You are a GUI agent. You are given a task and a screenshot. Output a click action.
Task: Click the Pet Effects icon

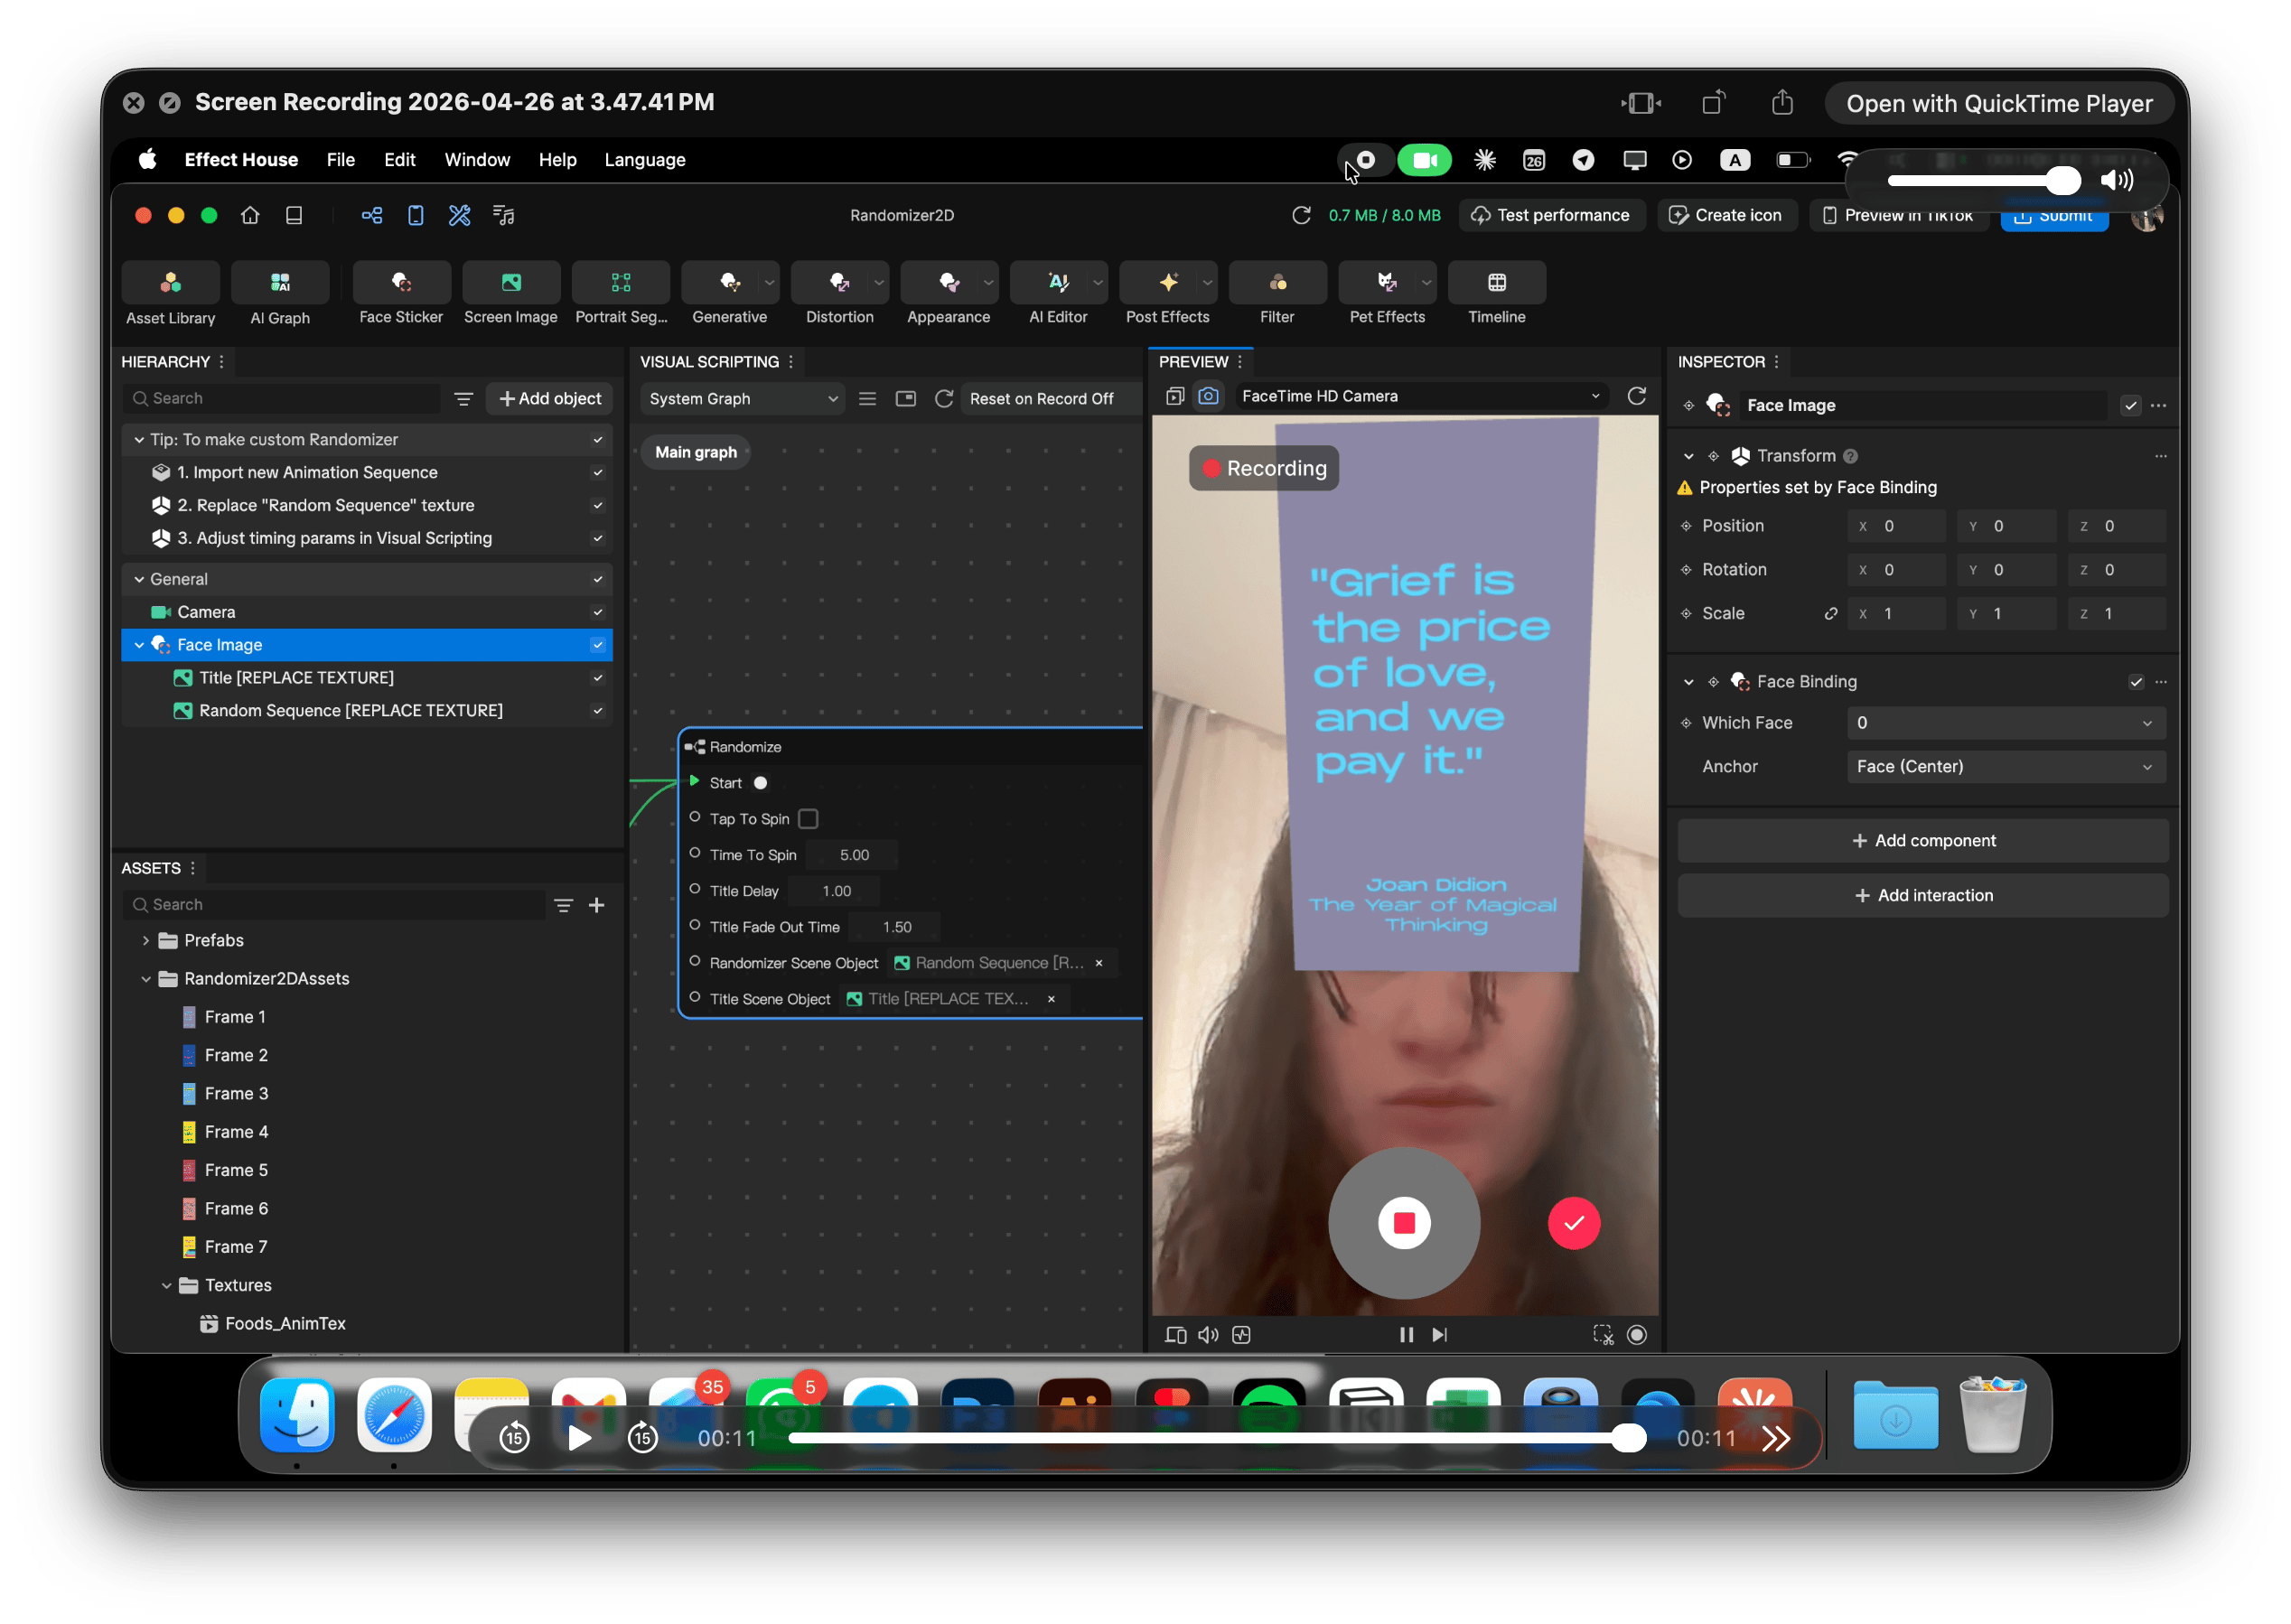coord(1387,283)
